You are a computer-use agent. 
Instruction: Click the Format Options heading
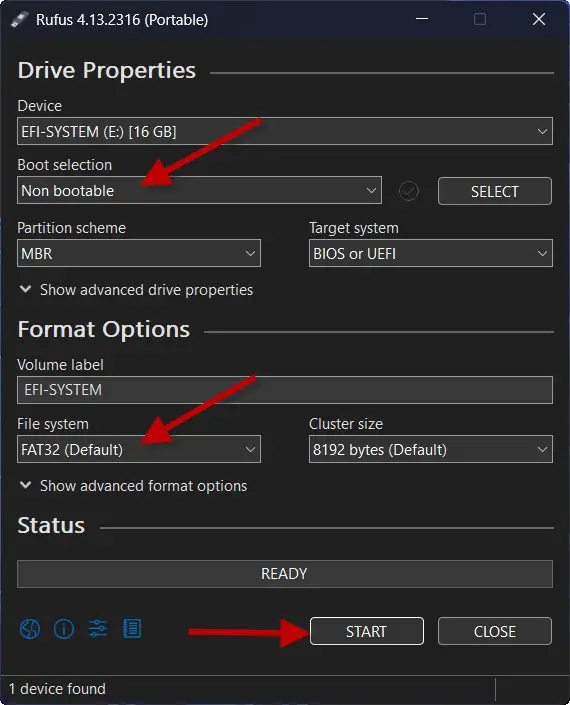pos(104,330)
